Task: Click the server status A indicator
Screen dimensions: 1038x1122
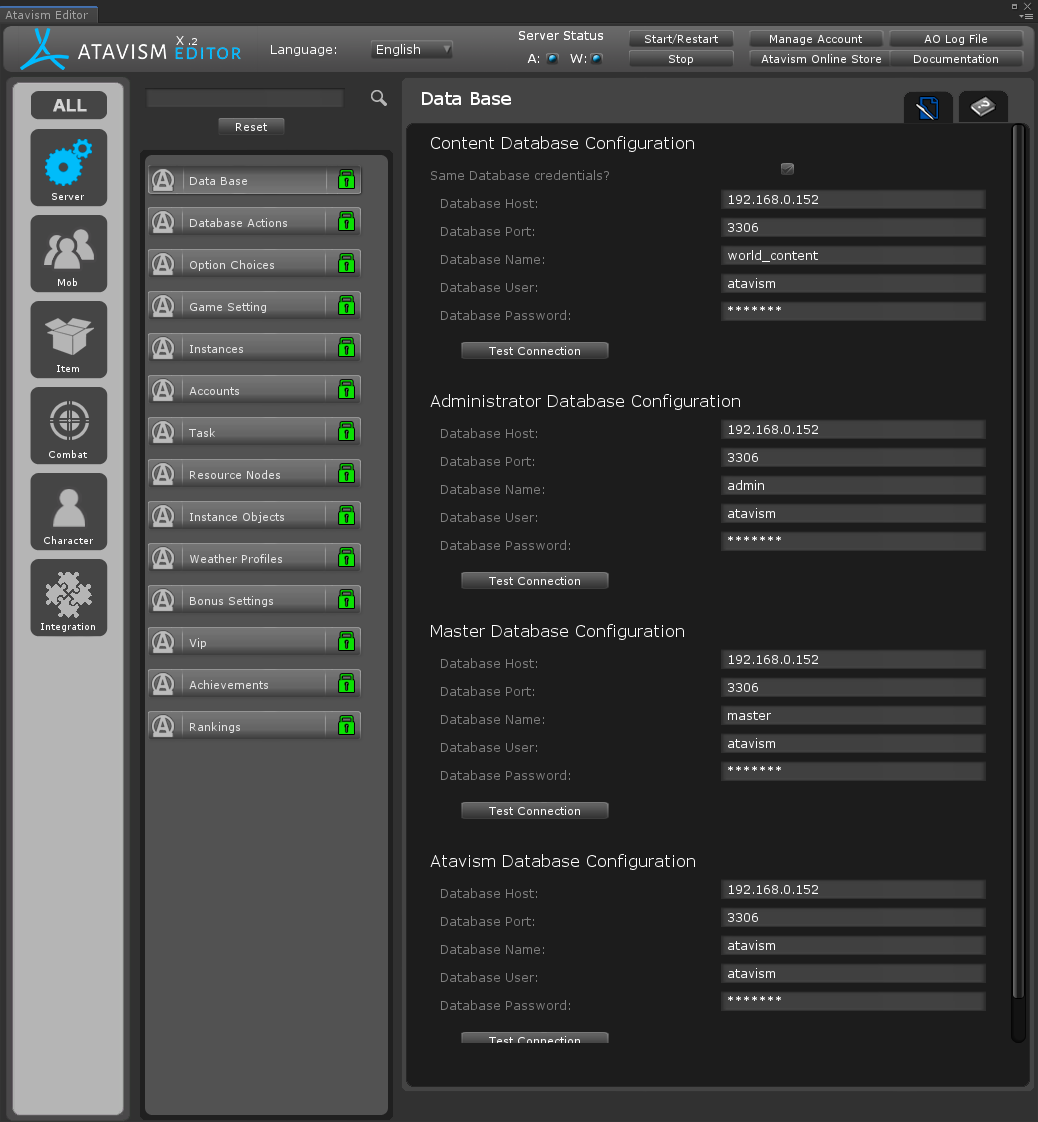Action: (x=552, y=59)
